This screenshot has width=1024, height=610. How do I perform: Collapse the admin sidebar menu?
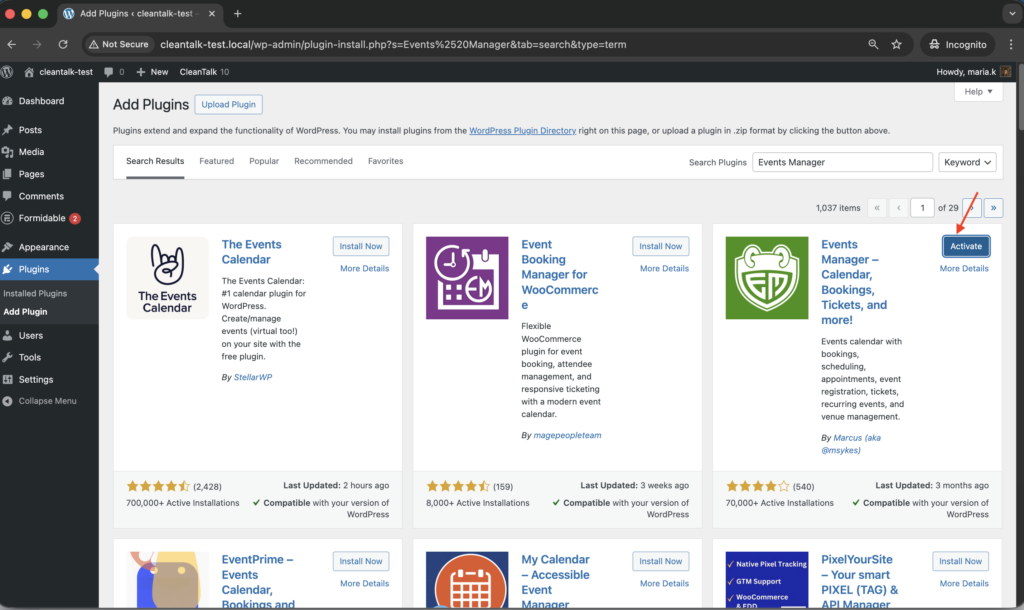pyautogui.click(x=46, y=401)
